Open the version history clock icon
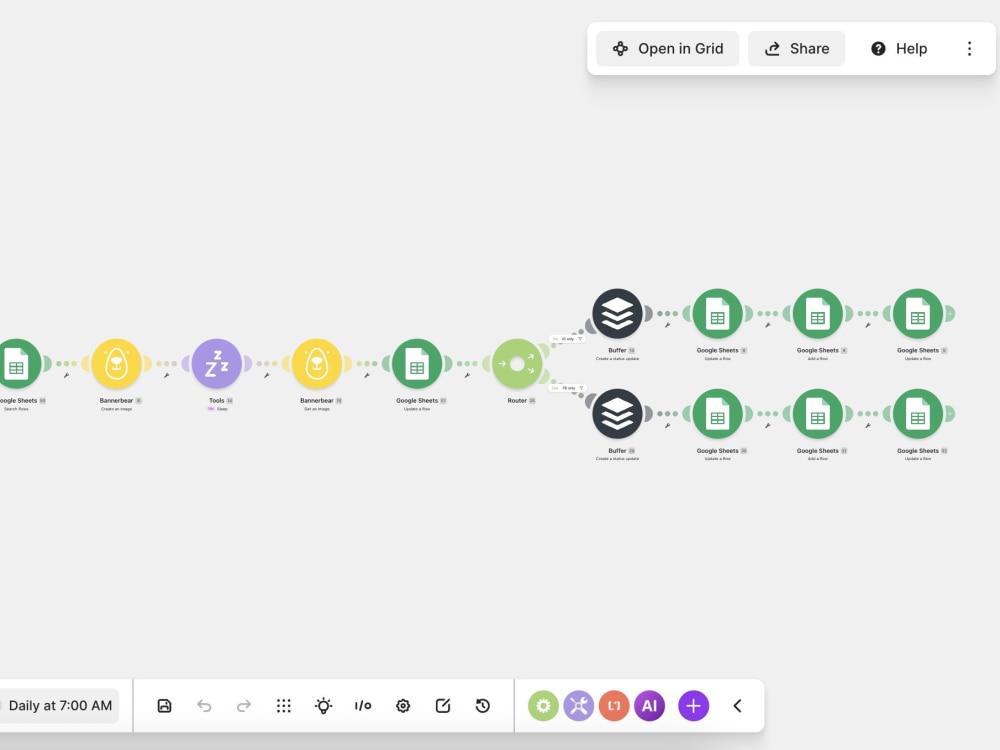 [483, 705]
